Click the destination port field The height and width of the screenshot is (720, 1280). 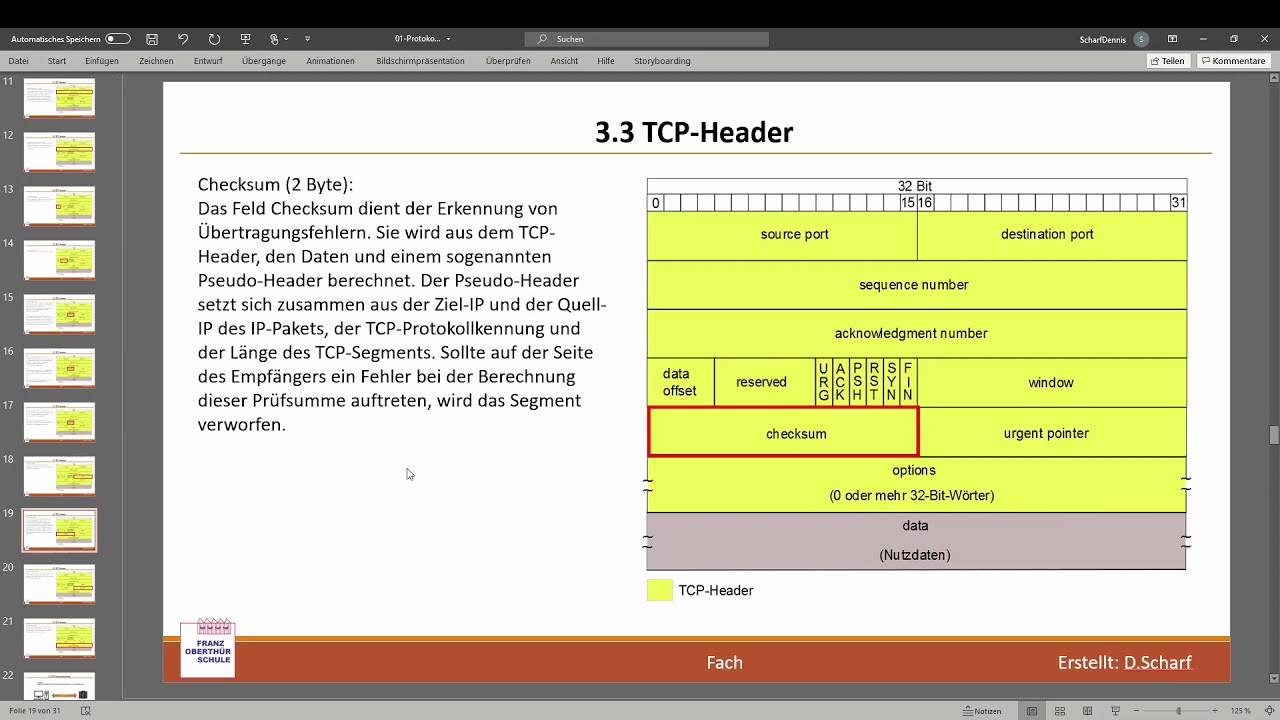click(x=1052, y=235)
